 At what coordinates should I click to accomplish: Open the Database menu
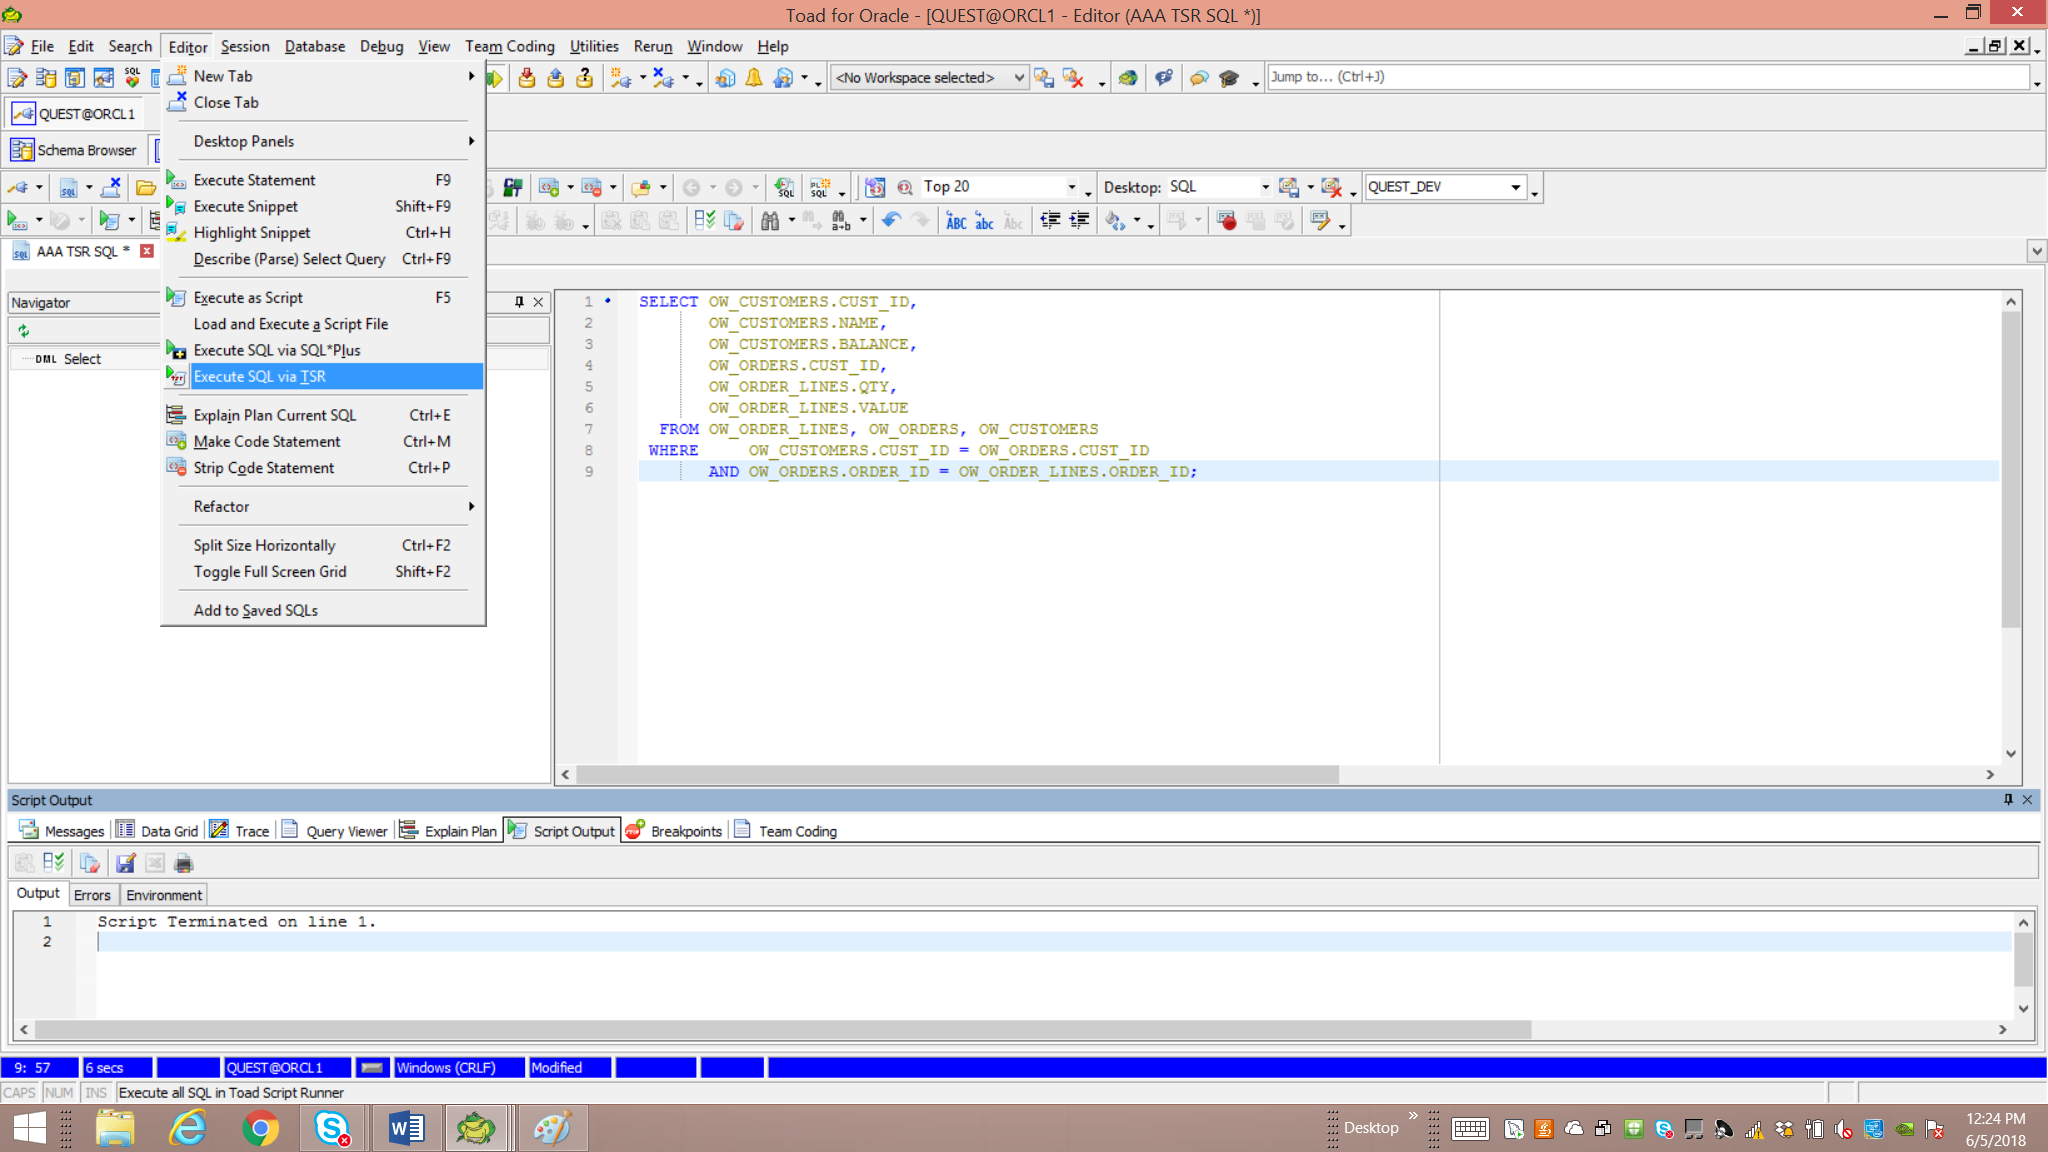314,46
